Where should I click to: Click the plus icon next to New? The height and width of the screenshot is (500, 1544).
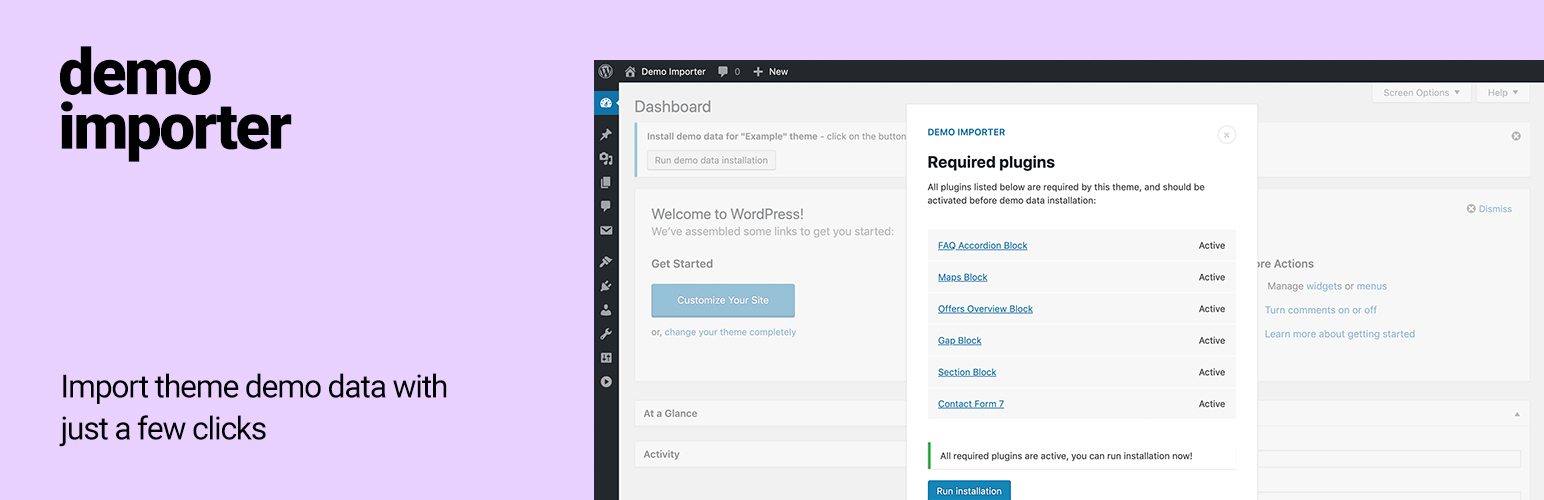tap(758, 72)
